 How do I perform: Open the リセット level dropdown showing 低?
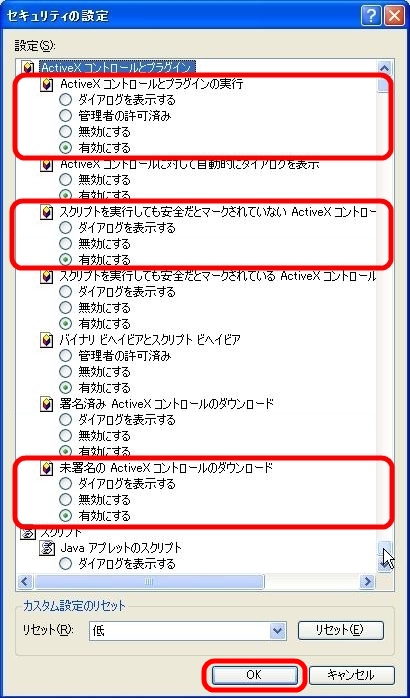pos(278,631)
